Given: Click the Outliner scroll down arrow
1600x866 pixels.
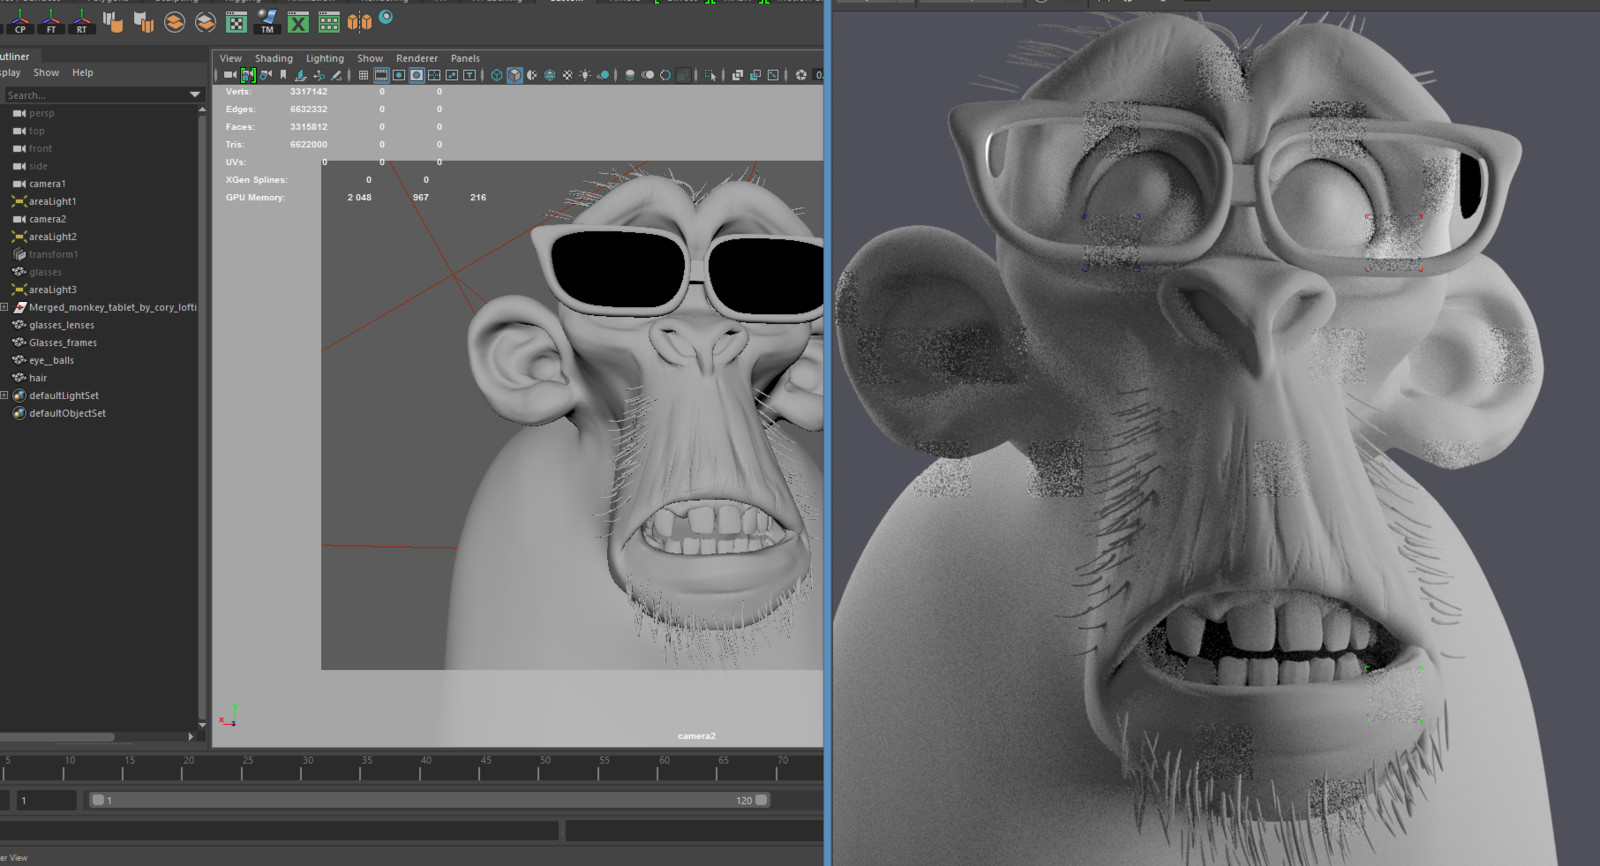Looking at the screenshot, I should point(202,724).
